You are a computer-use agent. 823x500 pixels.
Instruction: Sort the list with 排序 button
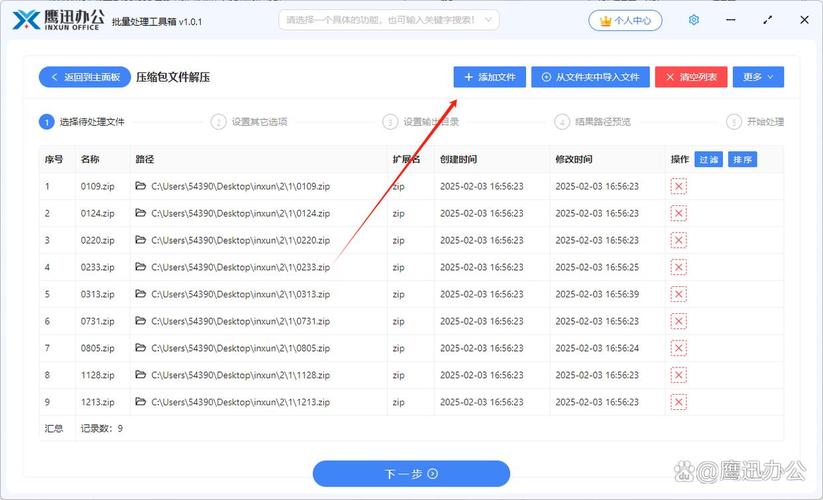pyautogui.click(x=742, y=159)
